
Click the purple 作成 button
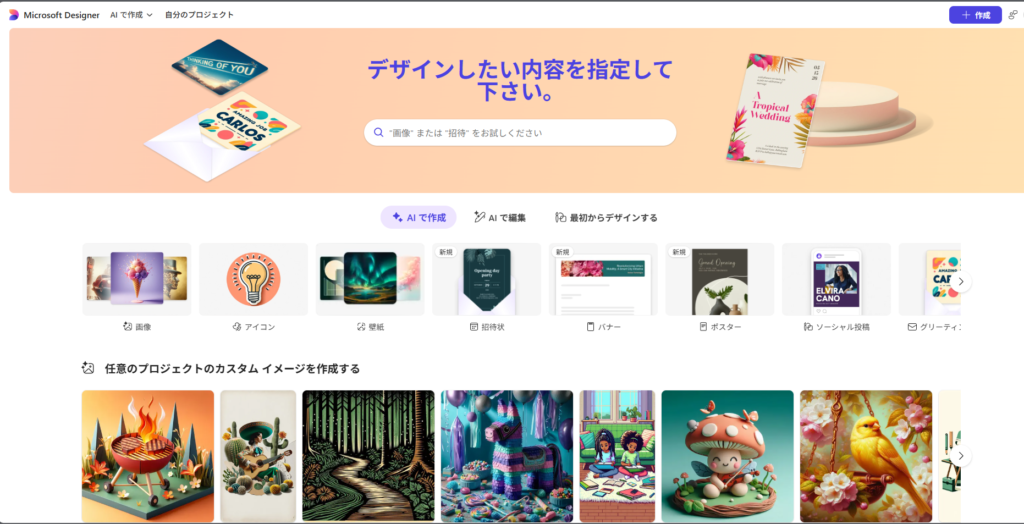pyautogui.click(x=975, y=15)
